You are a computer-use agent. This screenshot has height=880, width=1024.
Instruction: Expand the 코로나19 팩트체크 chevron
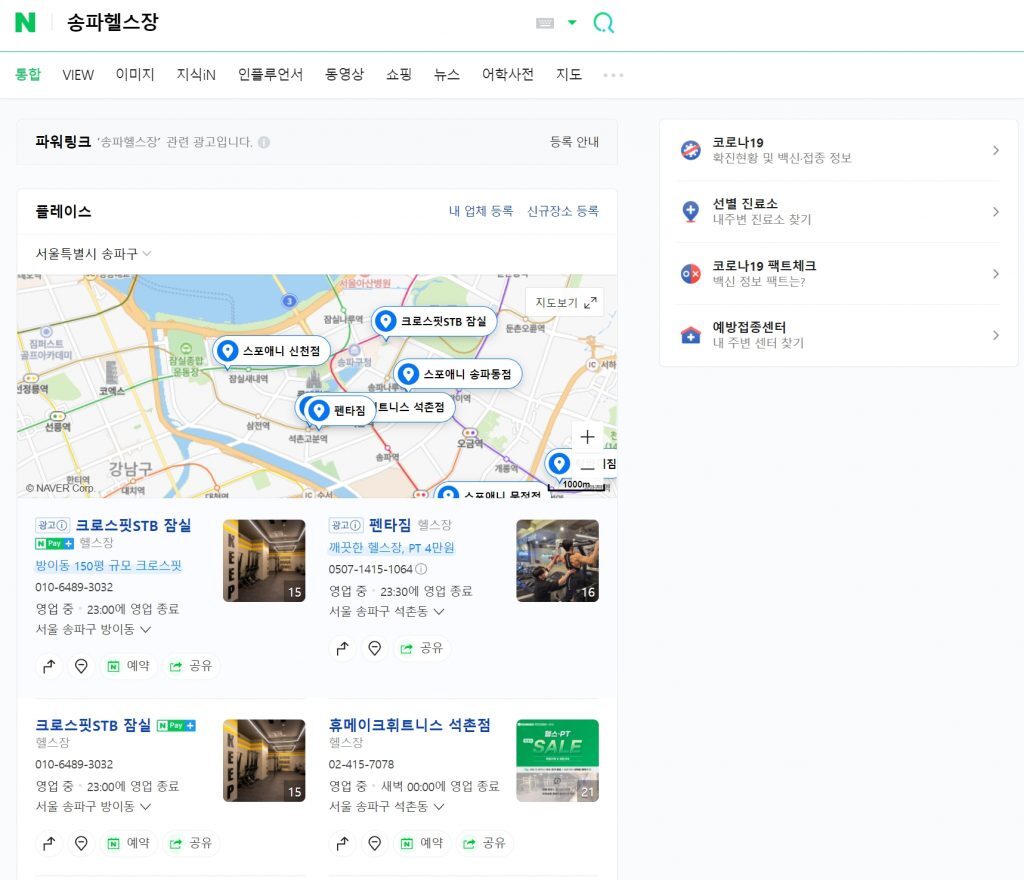[995, 274]
